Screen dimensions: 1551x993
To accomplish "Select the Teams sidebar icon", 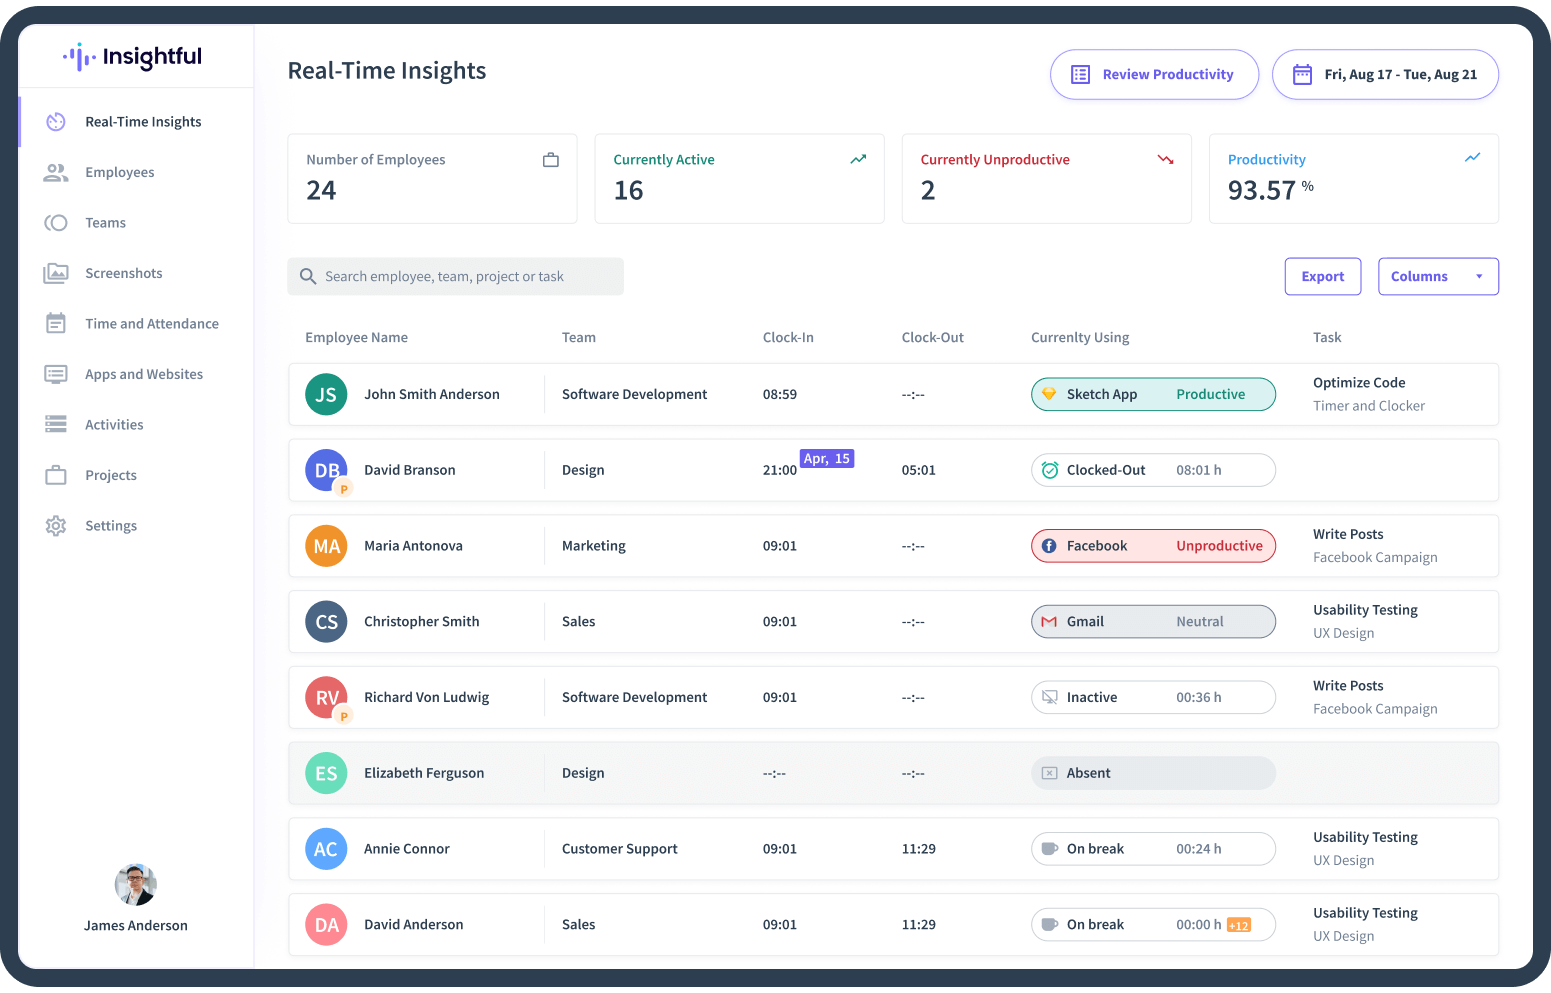I will click(x=56, y=222).
